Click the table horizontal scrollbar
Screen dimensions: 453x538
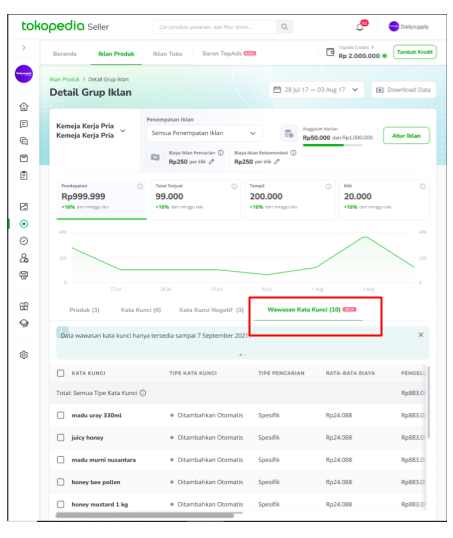coord(144,515)
